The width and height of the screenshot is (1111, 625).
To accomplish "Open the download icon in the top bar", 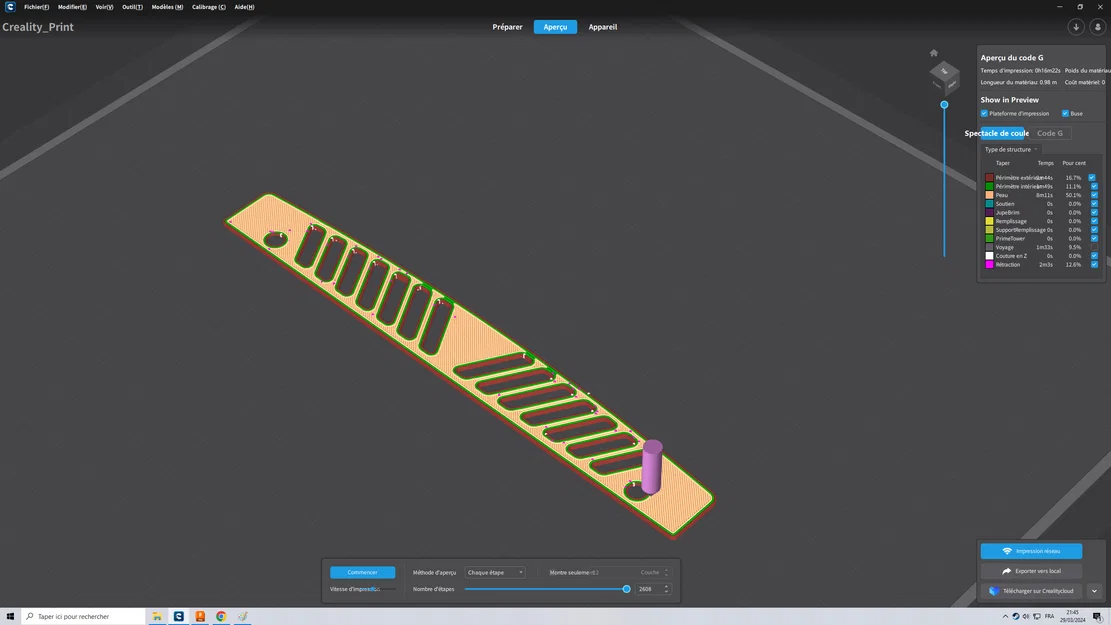I will pyautogui.click(x=1076, y=26).
